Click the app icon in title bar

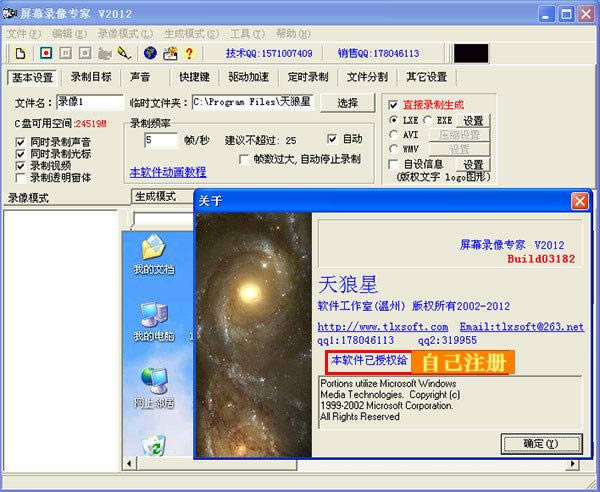pos(9,14)
